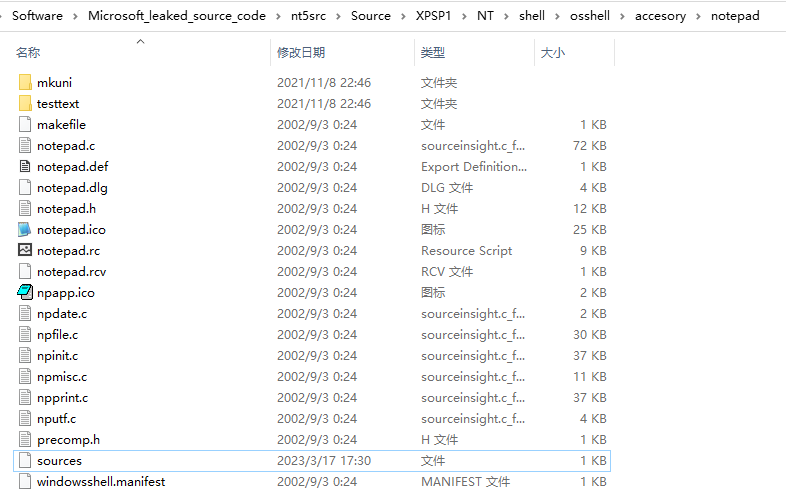Image resolution: width=786 pixels, height=500 pixels.
Task: Click the nputf.c file icon
Action: (25, 419)
